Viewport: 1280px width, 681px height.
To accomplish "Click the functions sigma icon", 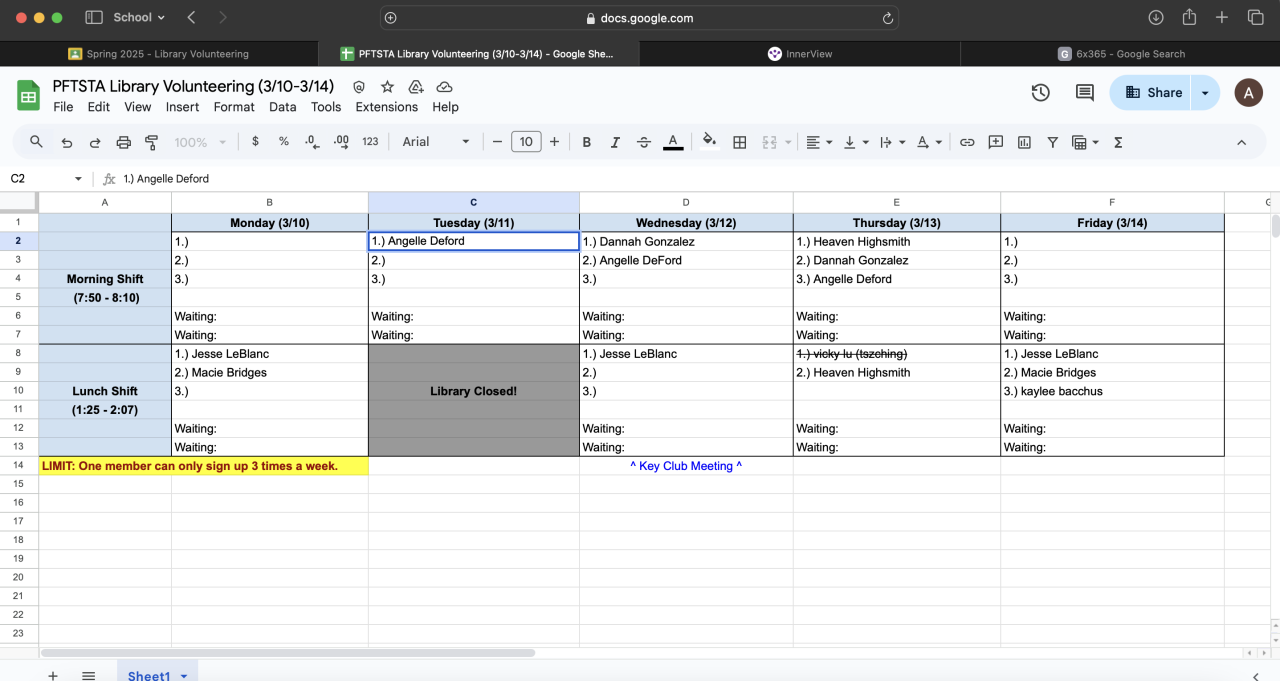I will (1118, 142).
